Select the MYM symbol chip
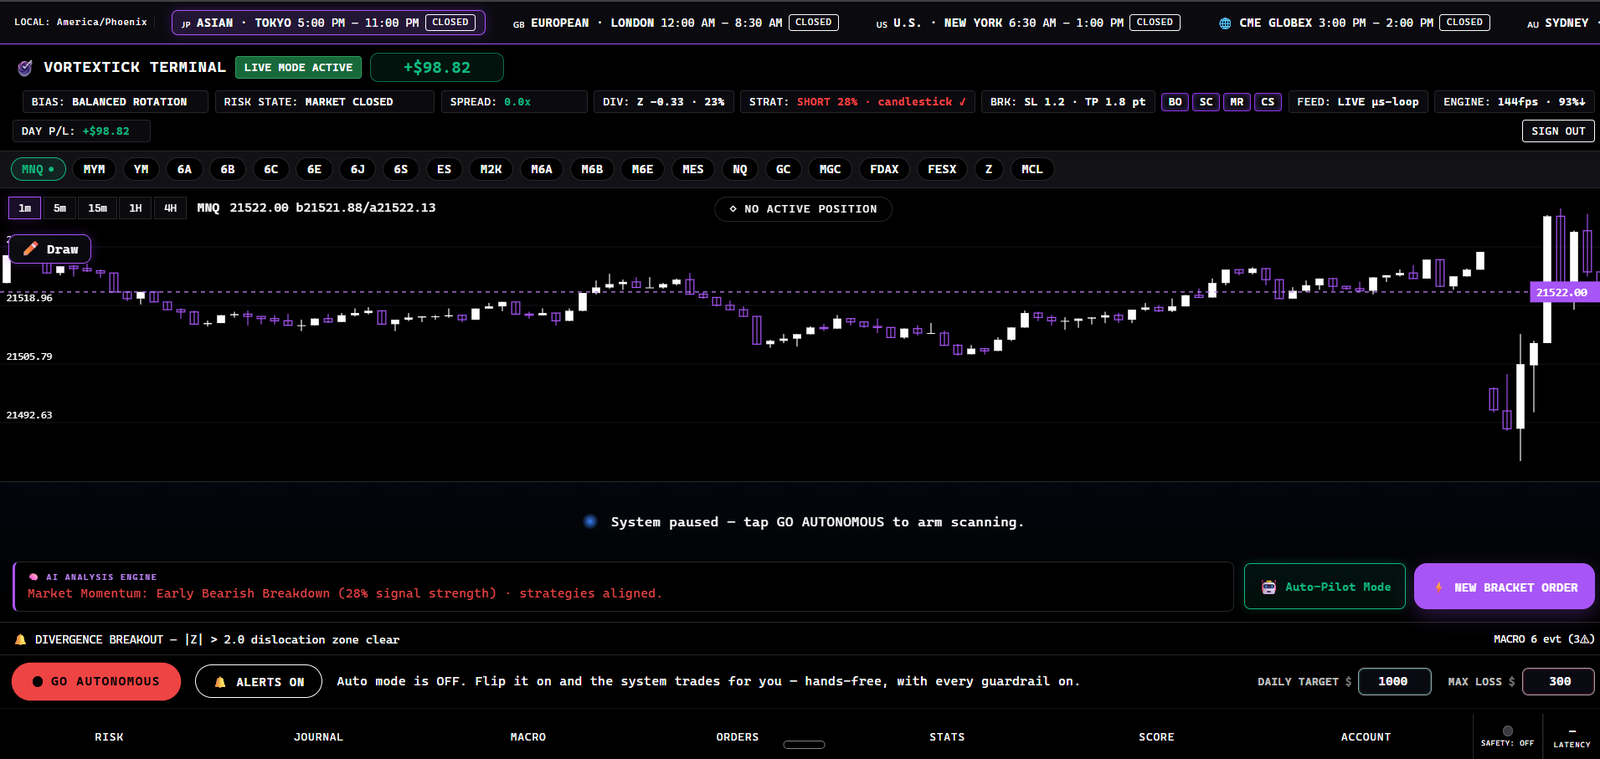This screenshot has width=1600, height=759. pos(94,169)
